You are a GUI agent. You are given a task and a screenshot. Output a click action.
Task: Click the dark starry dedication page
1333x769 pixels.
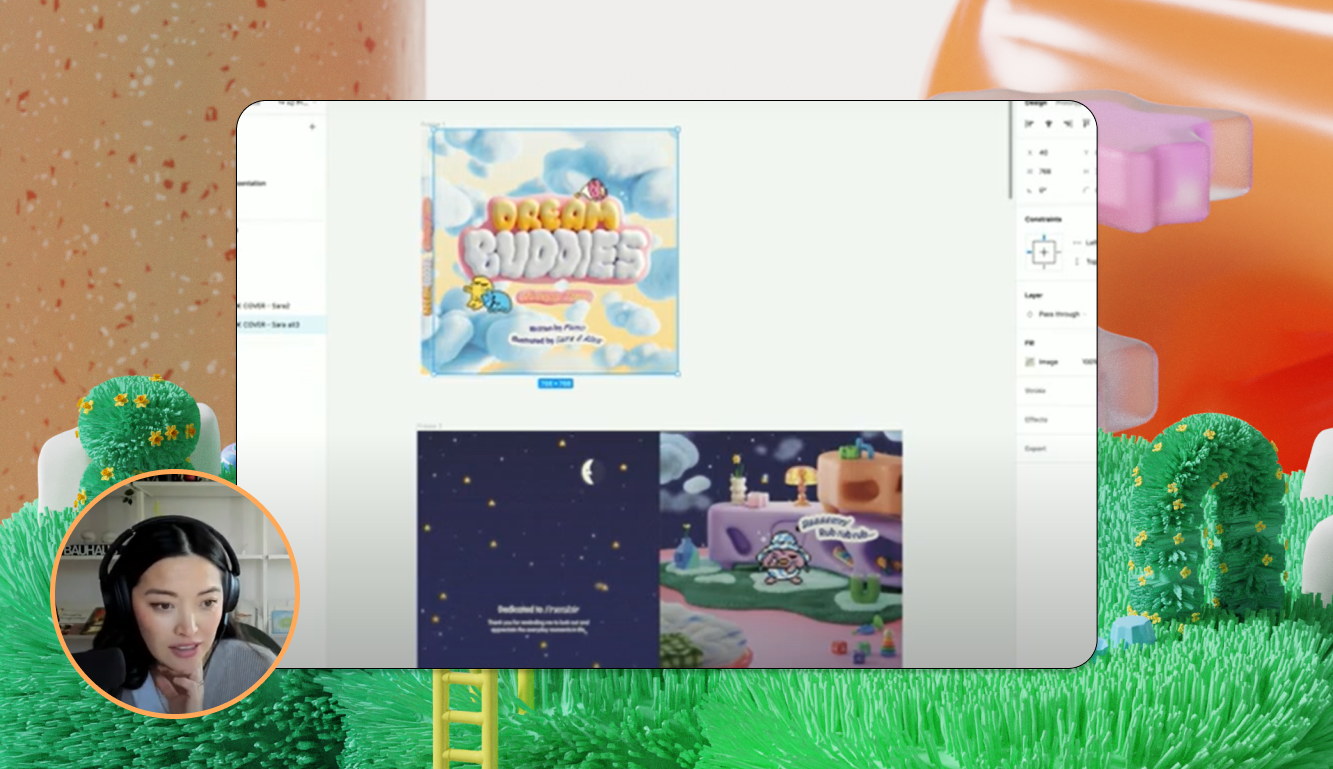538,549
